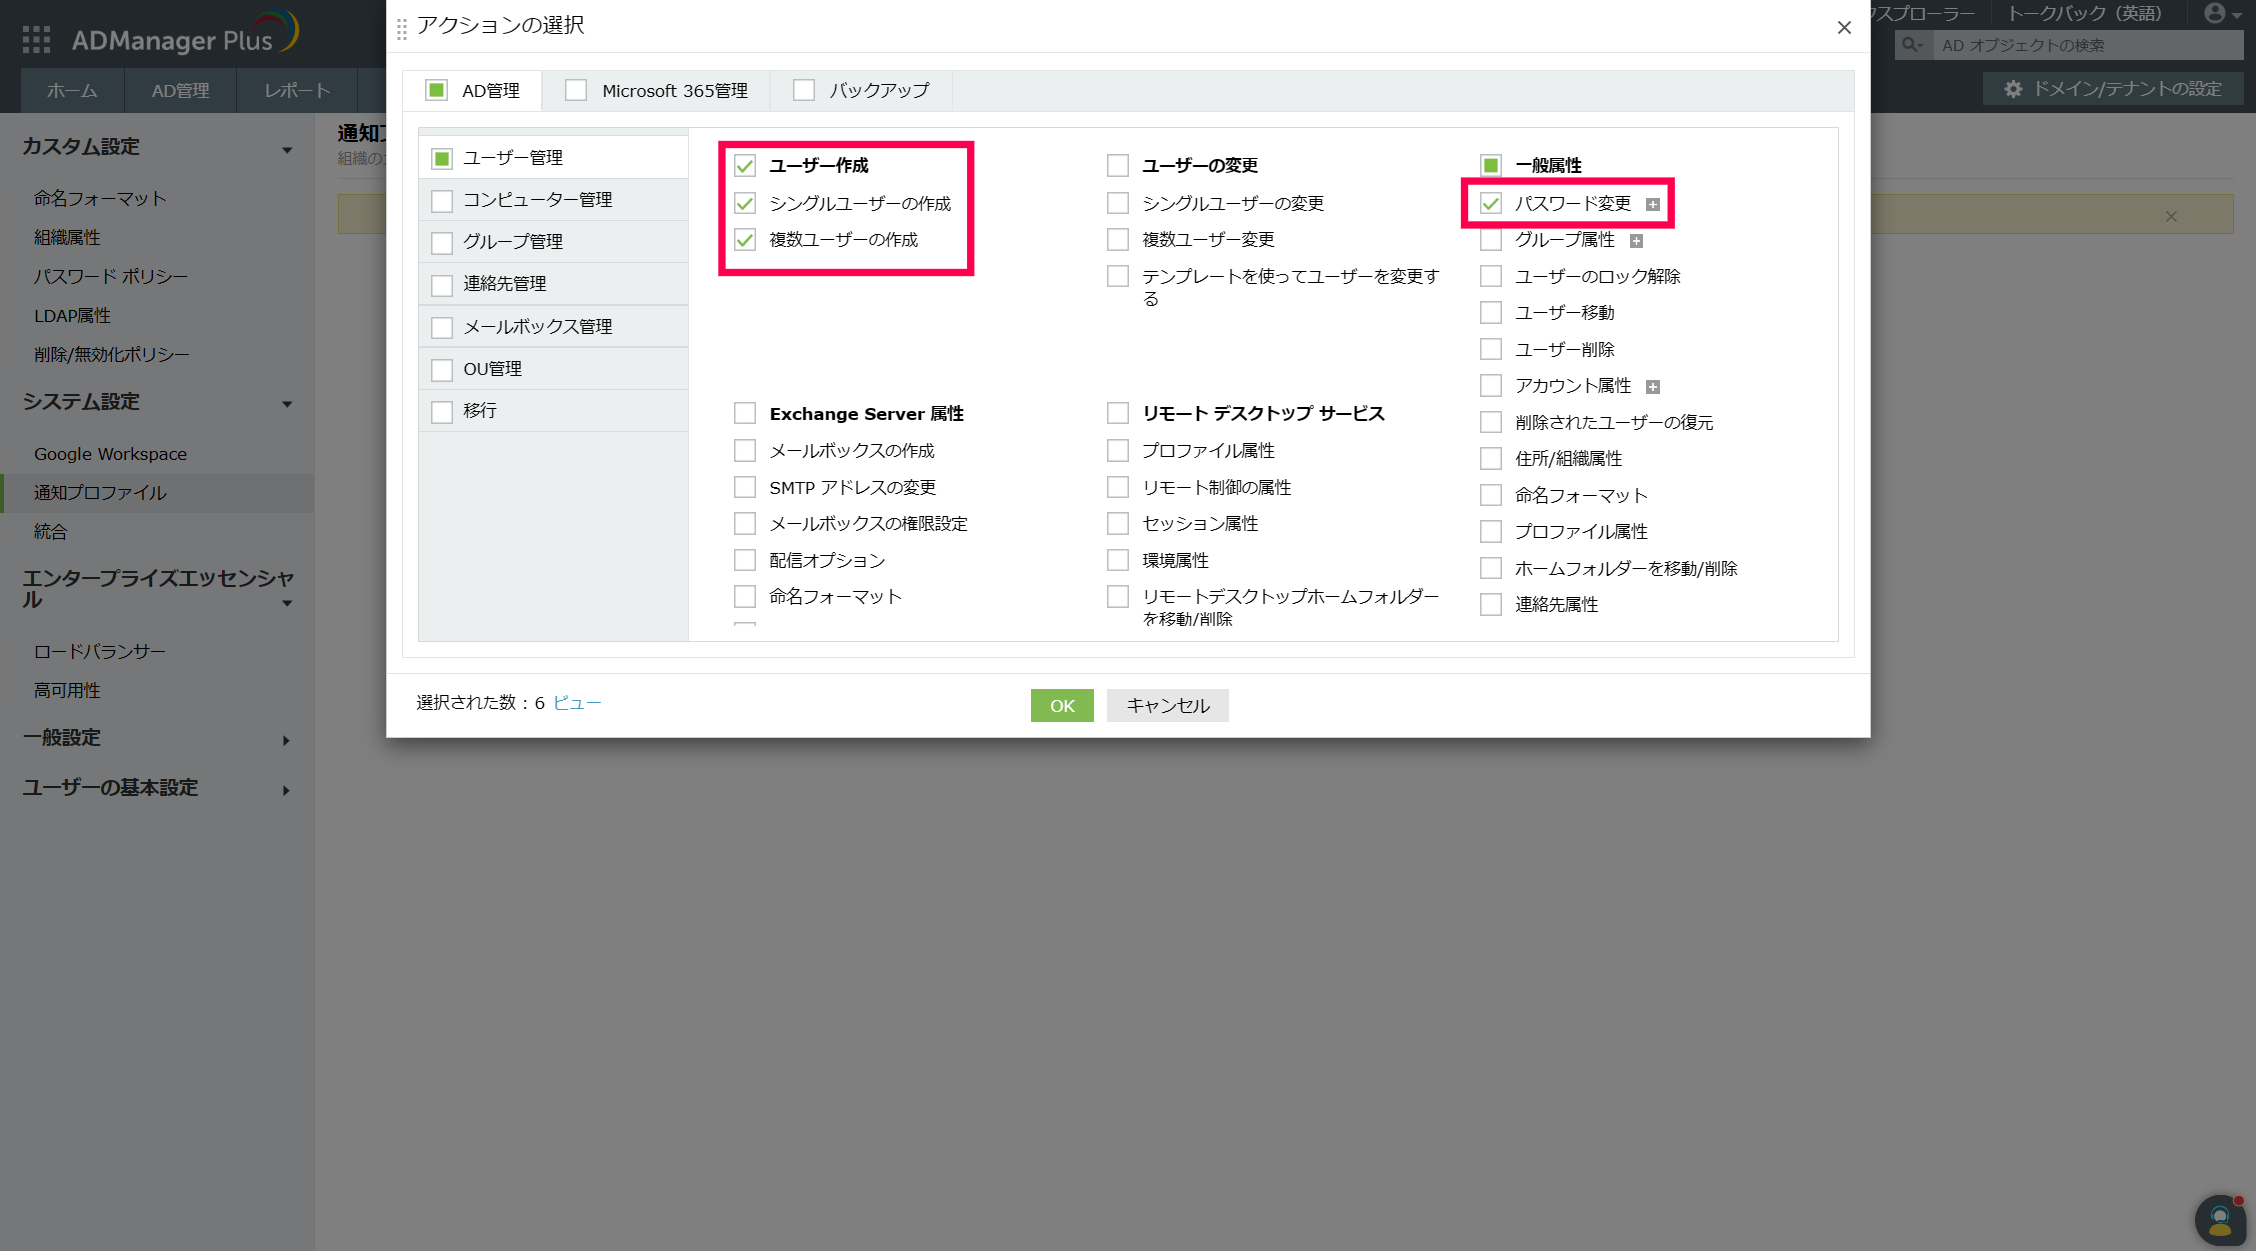Expand the グループ属性 plus icon
The height and width of the screenshot is (1251, 2256).
(1636, 241)
